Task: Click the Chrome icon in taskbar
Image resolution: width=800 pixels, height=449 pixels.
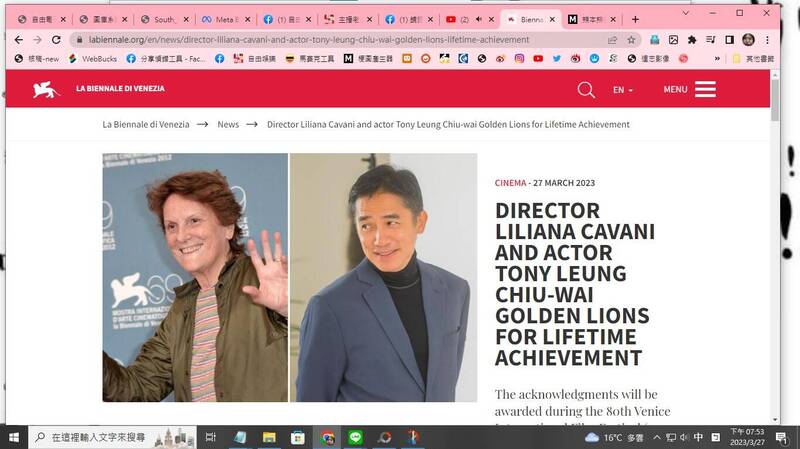Action: (x=327, y=437)
